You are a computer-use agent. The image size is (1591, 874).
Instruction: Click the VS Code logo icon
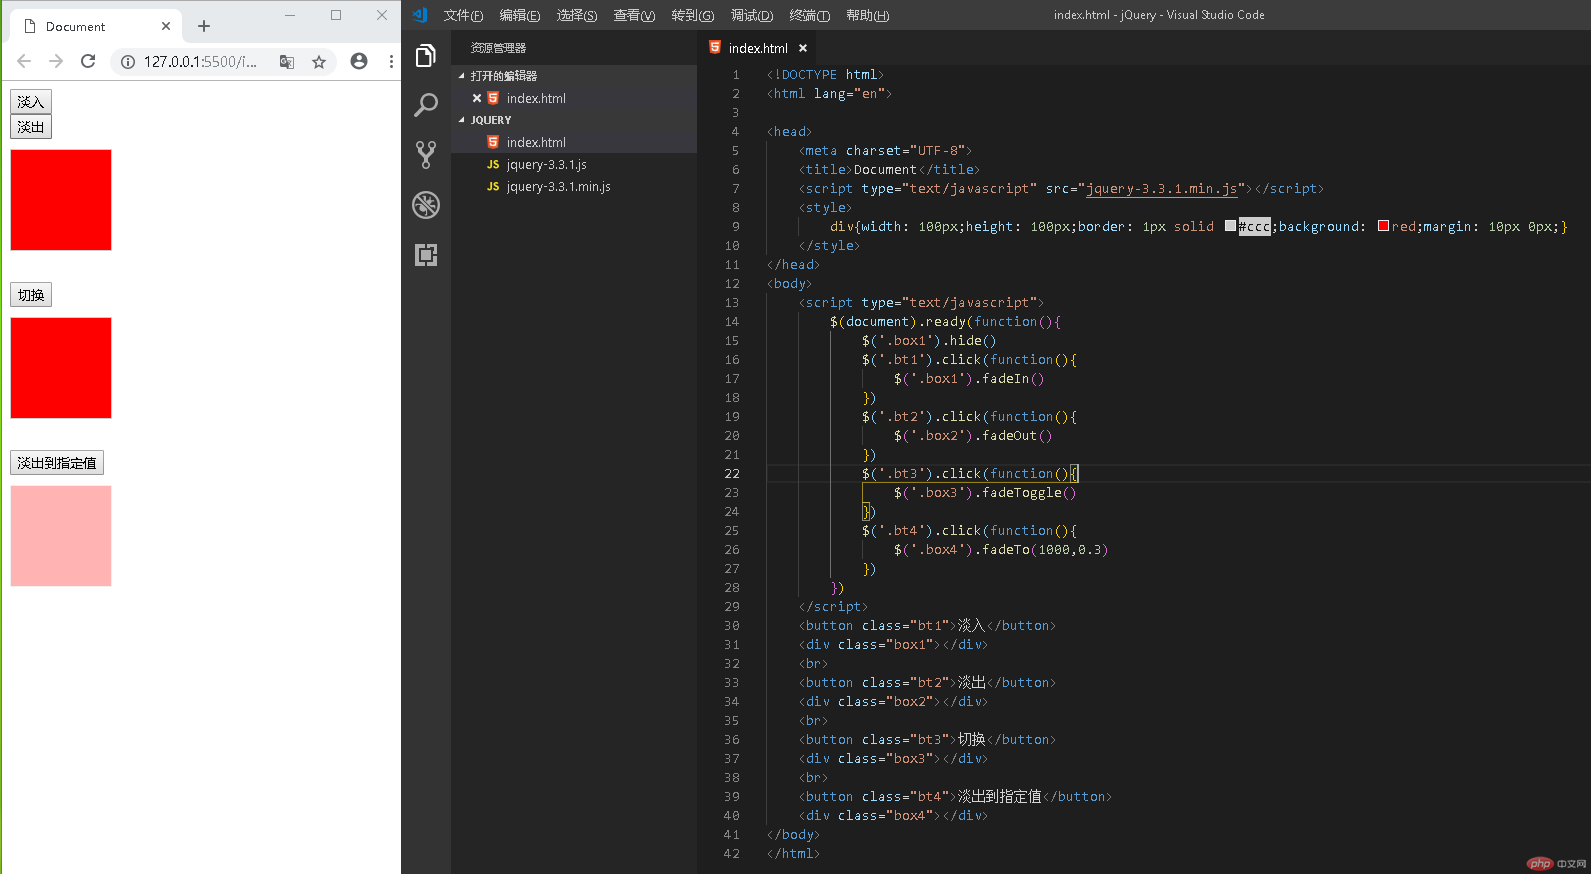click(x=420, y=15)
